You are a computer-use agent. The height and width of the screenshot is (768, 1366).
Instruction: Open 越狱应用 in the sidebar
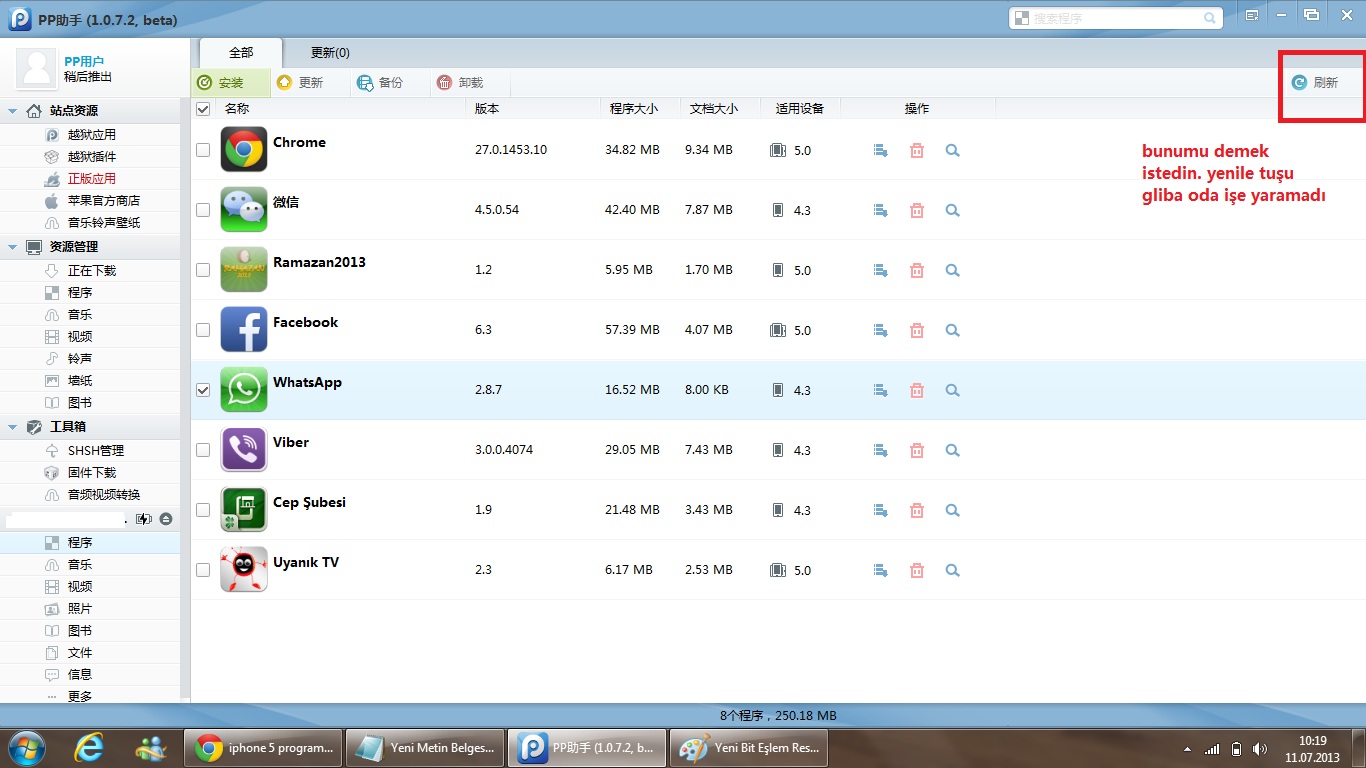click(92, 135)
